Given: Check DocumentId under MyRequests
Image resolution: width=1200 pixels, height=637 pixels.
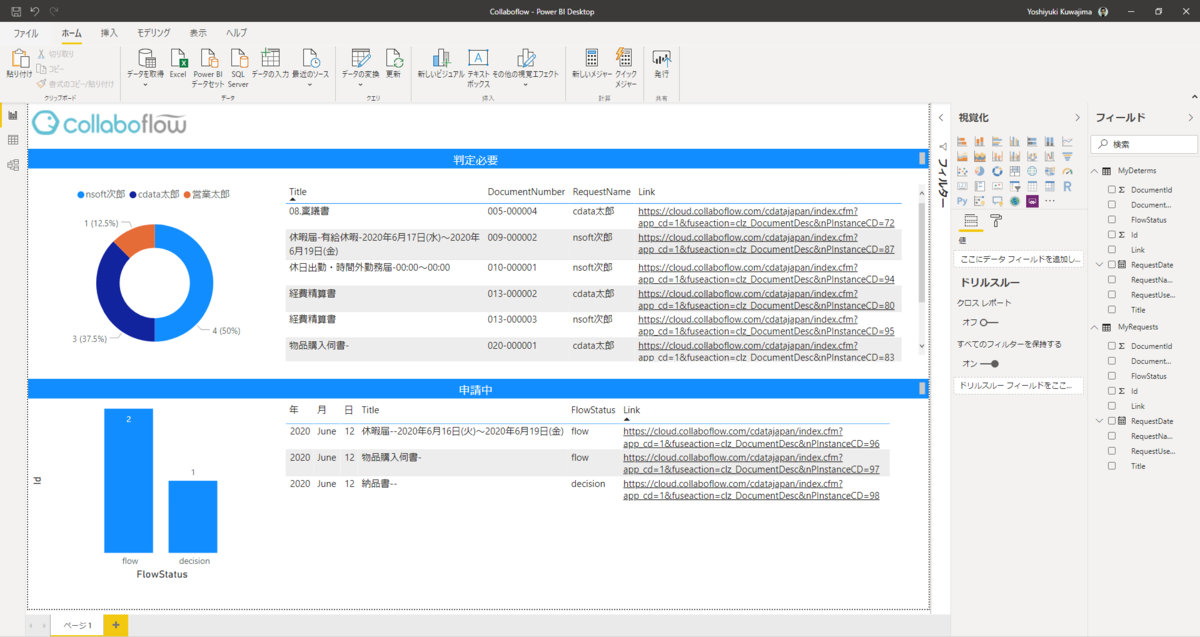Looking at the screenshot, I should [1111, 346].
